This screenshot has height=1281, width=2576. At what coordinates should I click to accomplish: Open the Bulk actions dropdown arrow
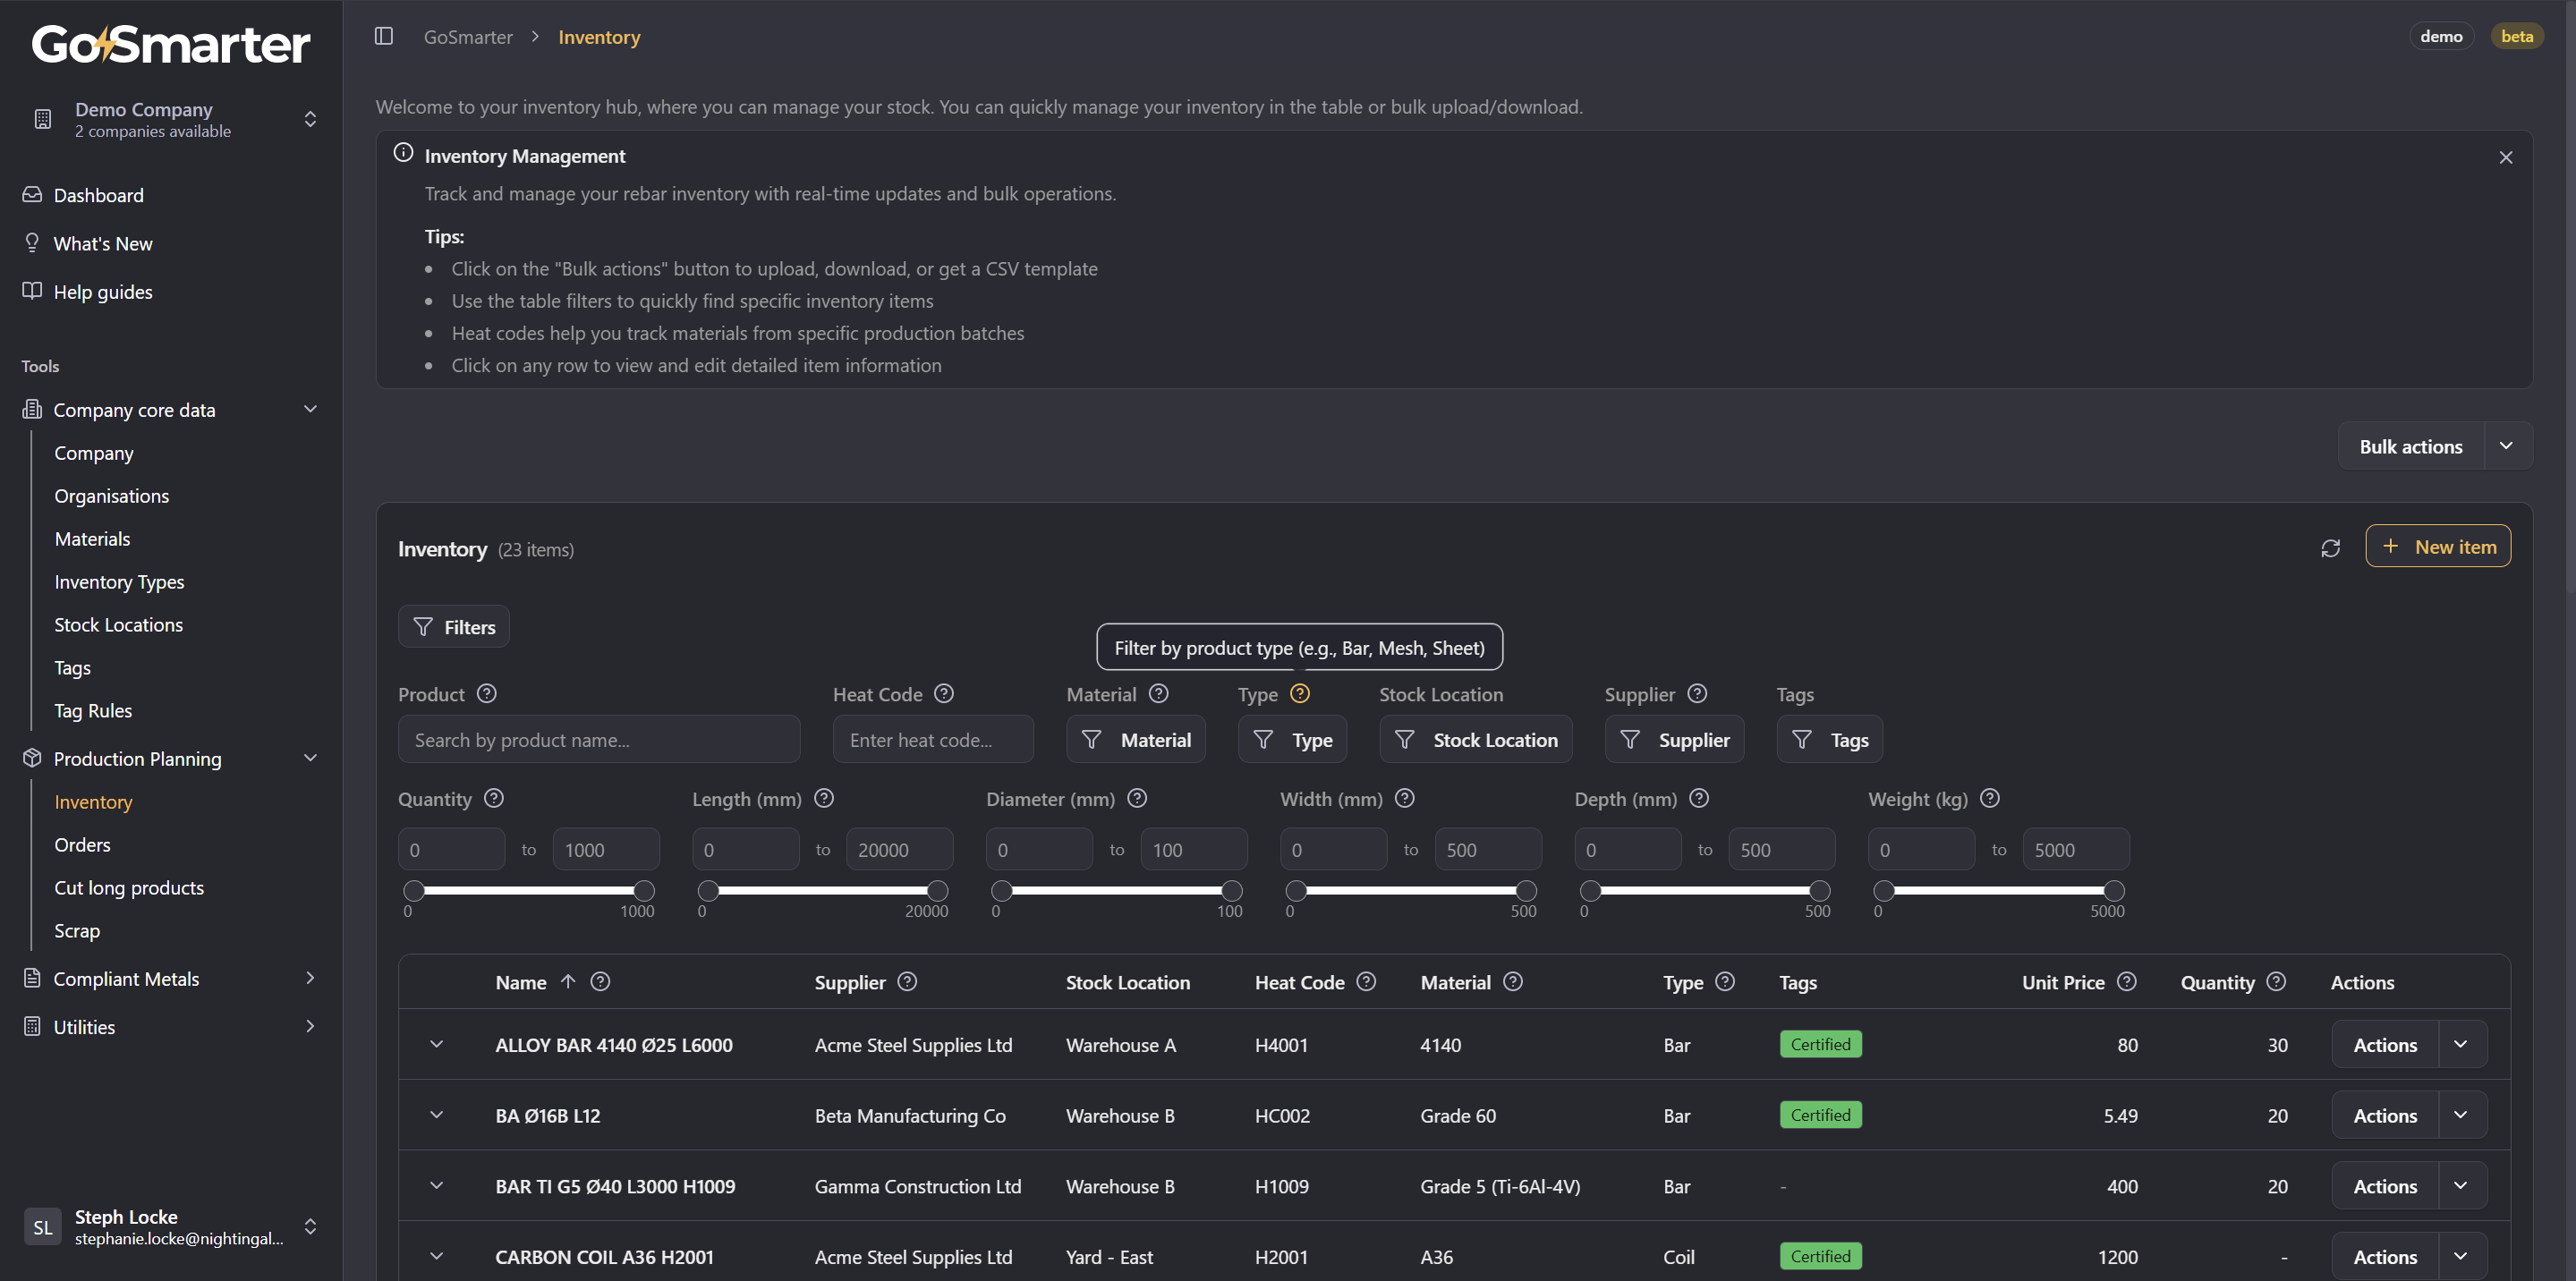coord(2506,446)
